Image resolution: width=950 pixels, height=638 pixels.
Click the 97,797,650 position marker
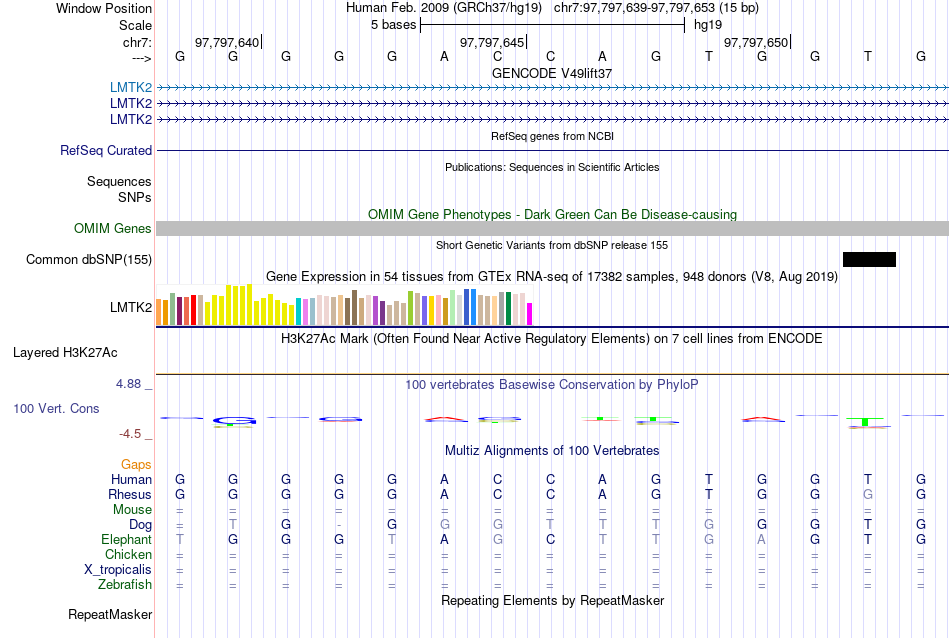(757, 42)
